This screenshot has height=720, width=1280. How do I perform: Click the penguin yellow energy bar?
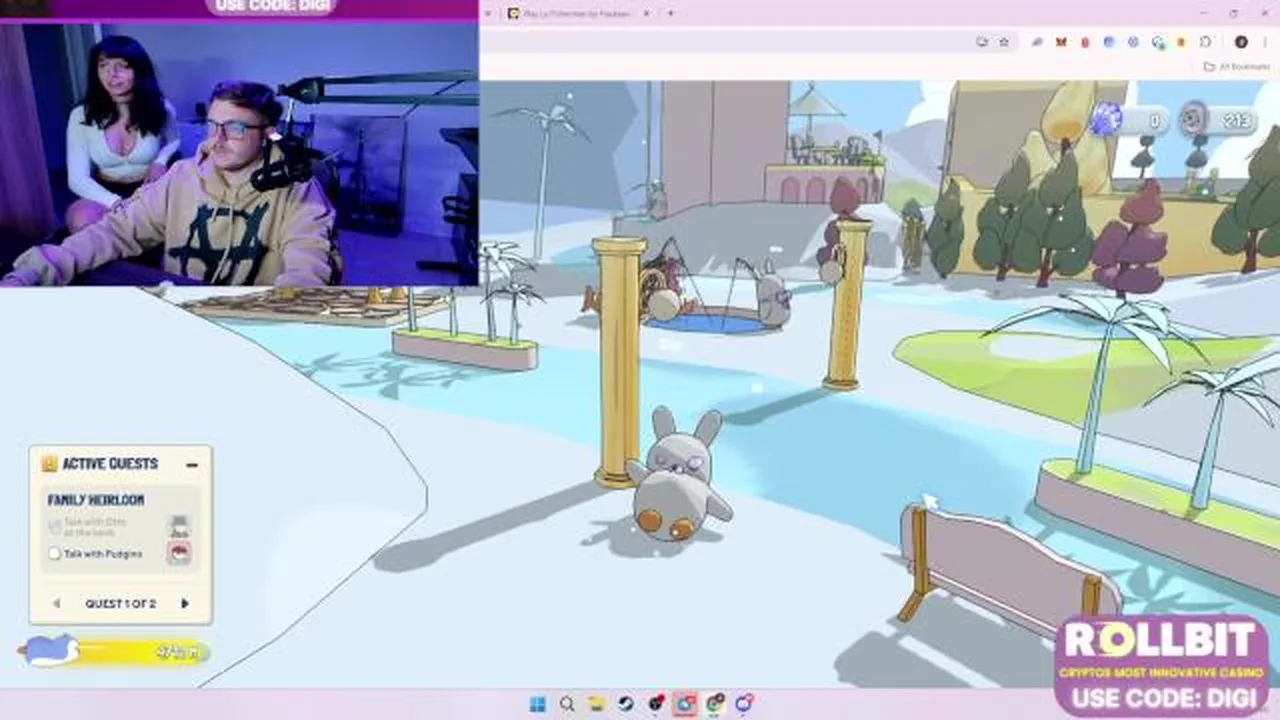[140, 653]
